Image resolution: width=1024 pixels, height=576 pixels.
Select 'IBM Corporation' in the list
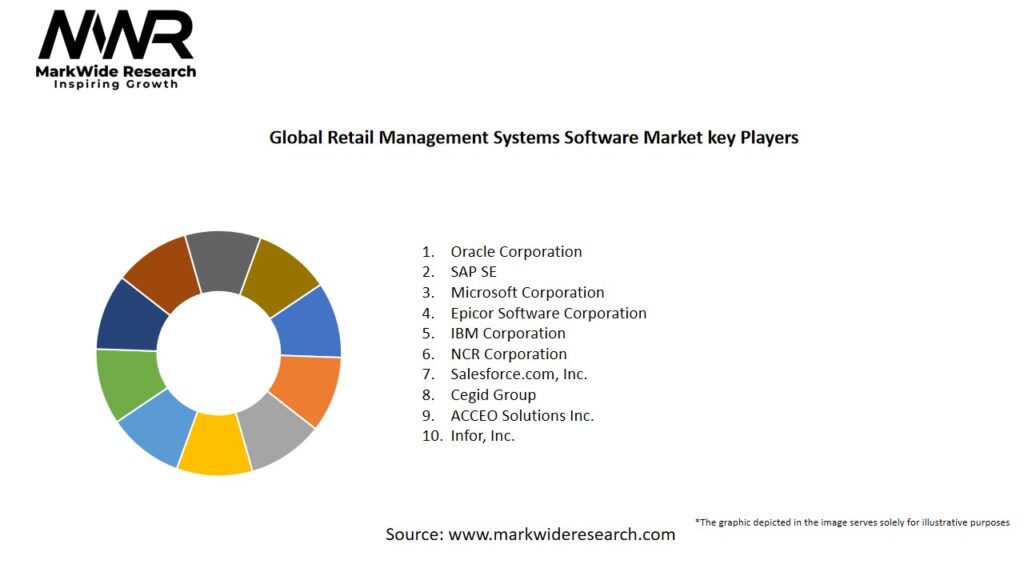[508, 333]
